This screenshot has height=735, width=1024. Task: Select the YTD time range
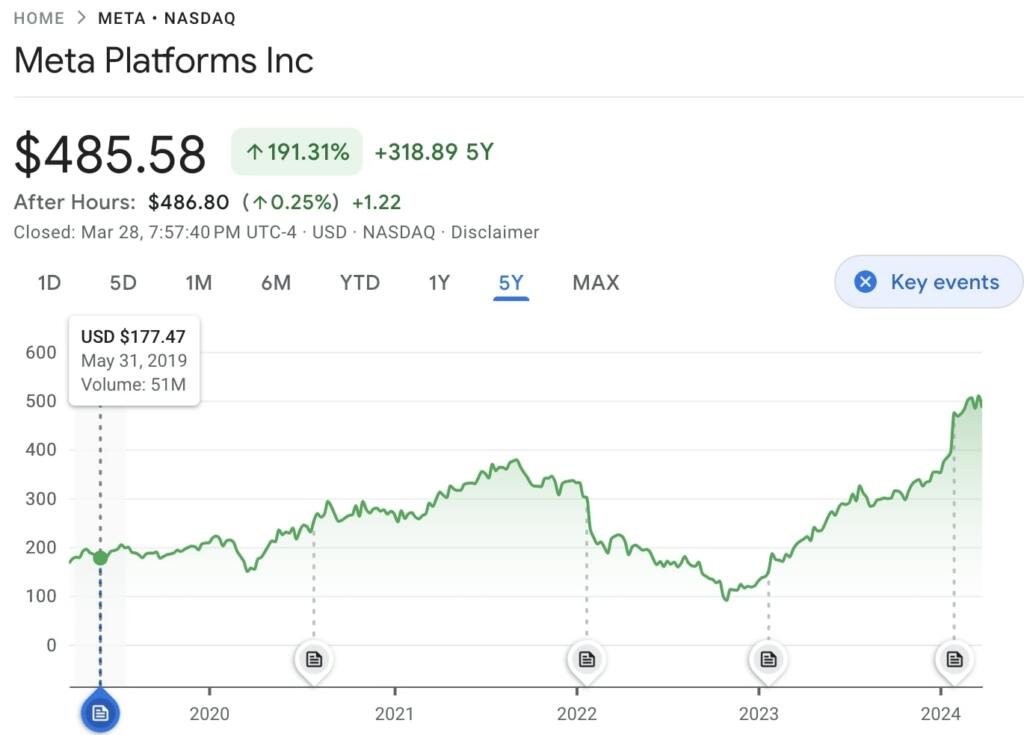(x=360, y=283)
